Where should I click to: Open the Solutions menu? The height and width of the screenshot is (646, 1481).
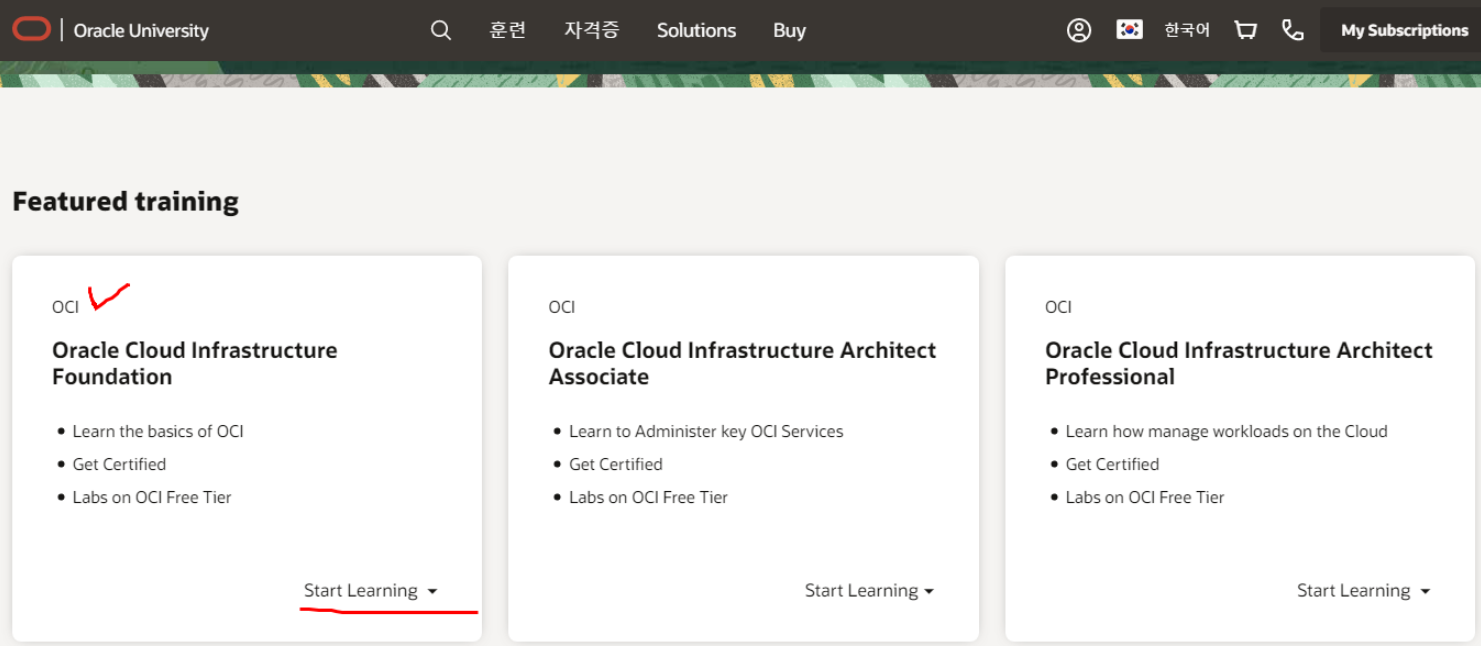(x=697, y=30)
